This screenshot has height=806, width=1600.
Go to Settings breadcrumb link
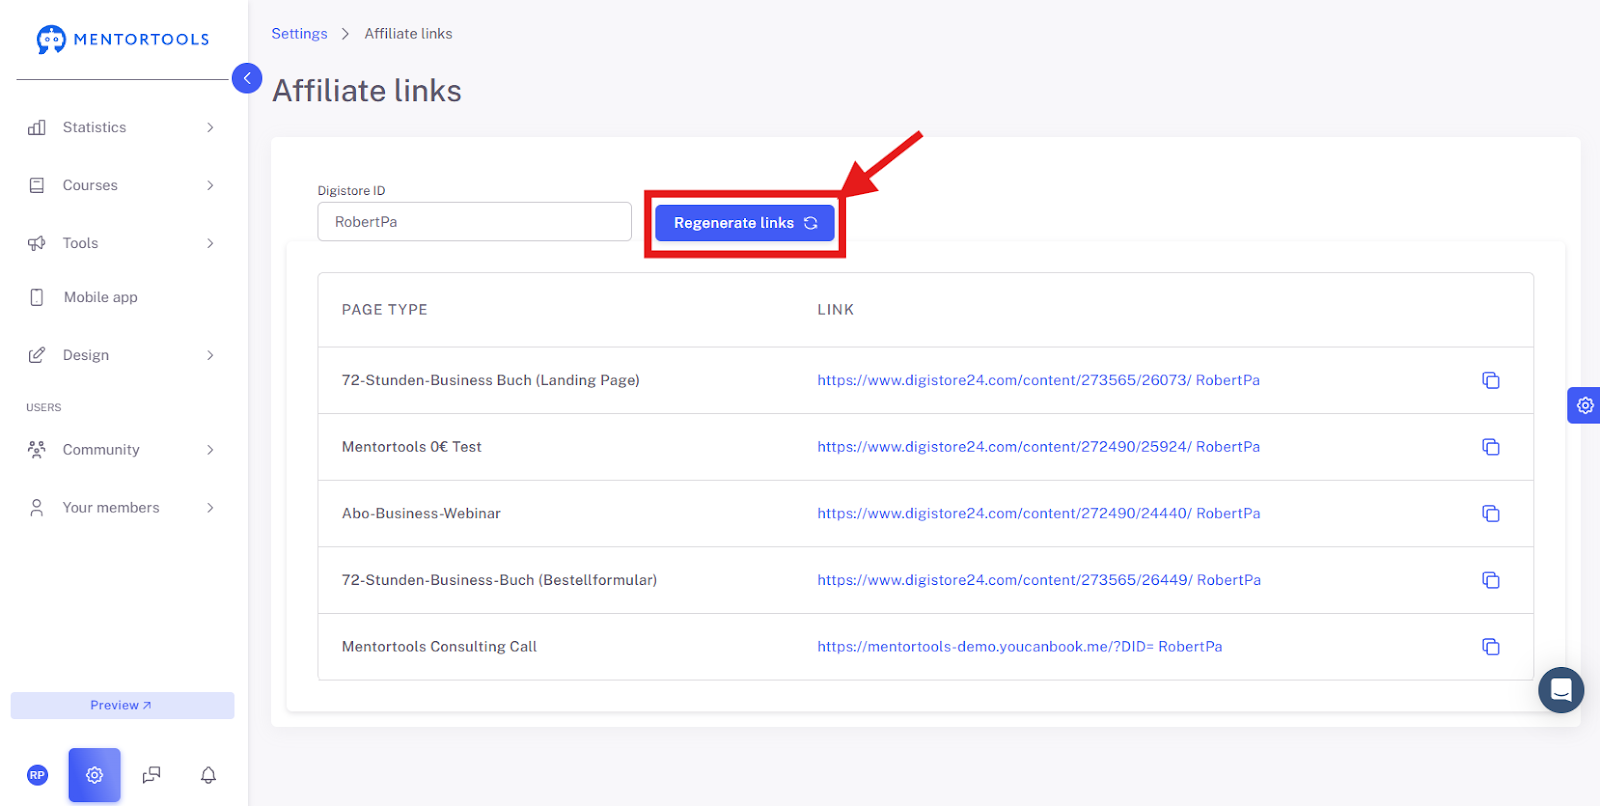(299, 33)
